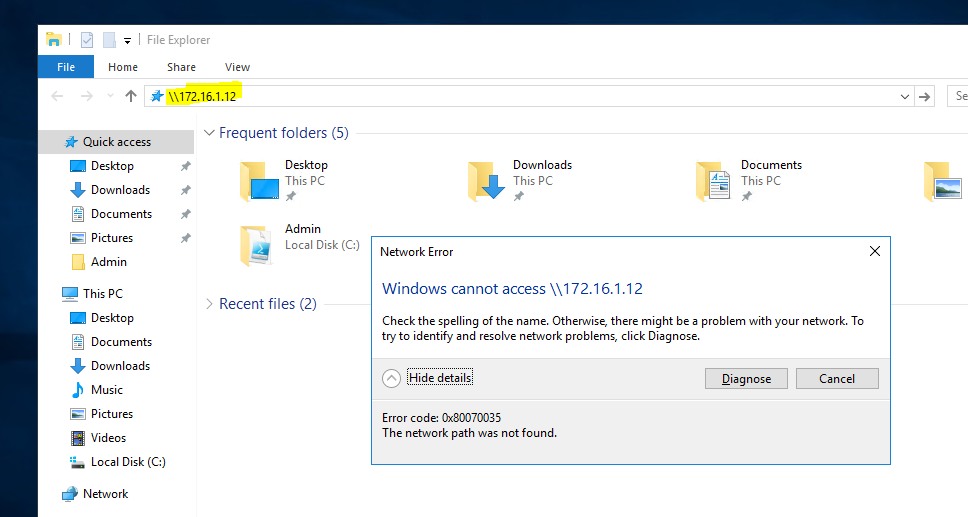This screenshot has height=517, width=968.
Task: Open Music under This PC
Action: tap(106, 390)
